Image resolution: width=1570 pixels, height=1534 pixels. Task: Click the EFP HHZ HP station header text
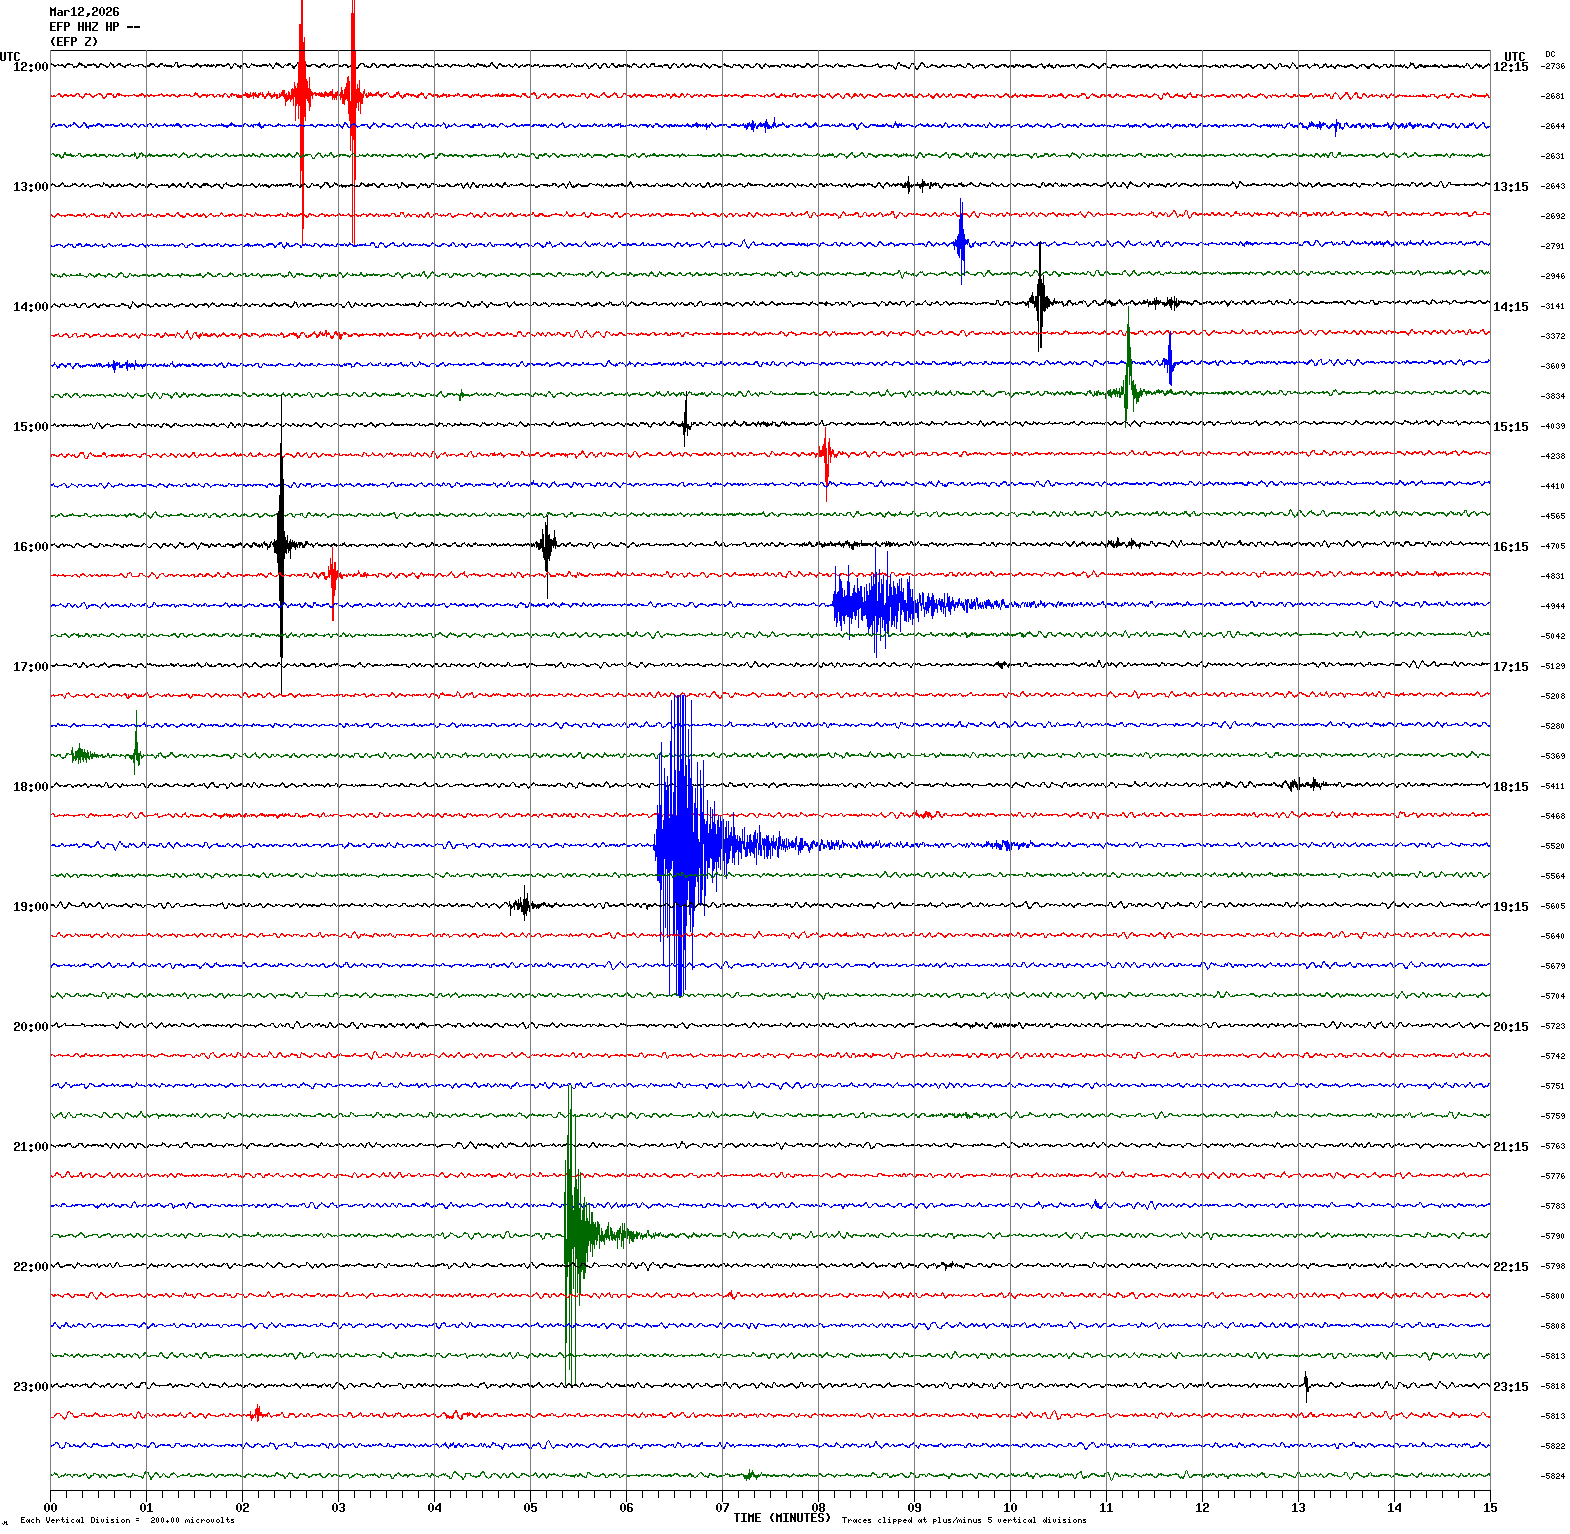(x=94, y=27)
